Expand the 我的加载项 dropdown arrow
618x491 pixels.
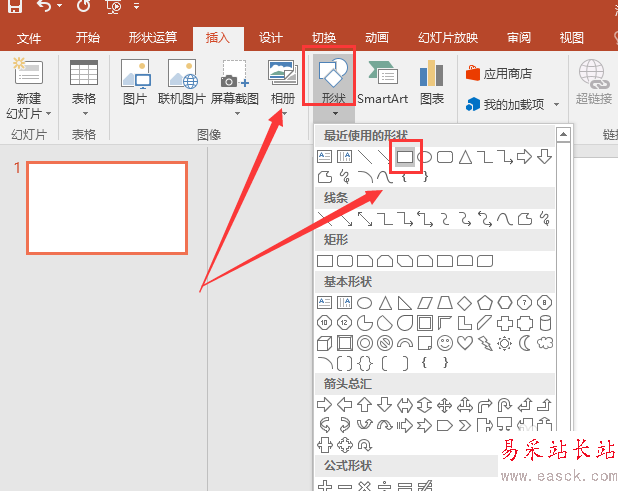tap(557, 104)
